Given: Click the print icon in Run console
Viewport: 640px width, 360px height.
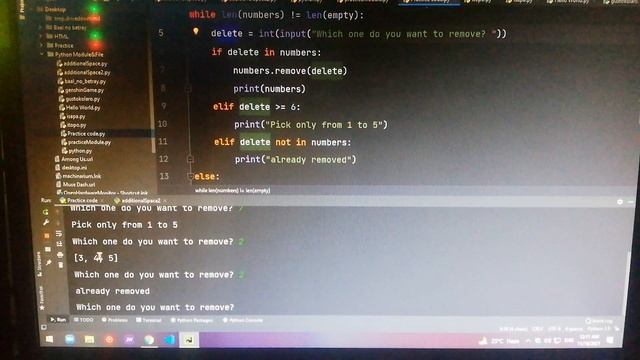Looking at the screenshot, I should pos(60,255).
